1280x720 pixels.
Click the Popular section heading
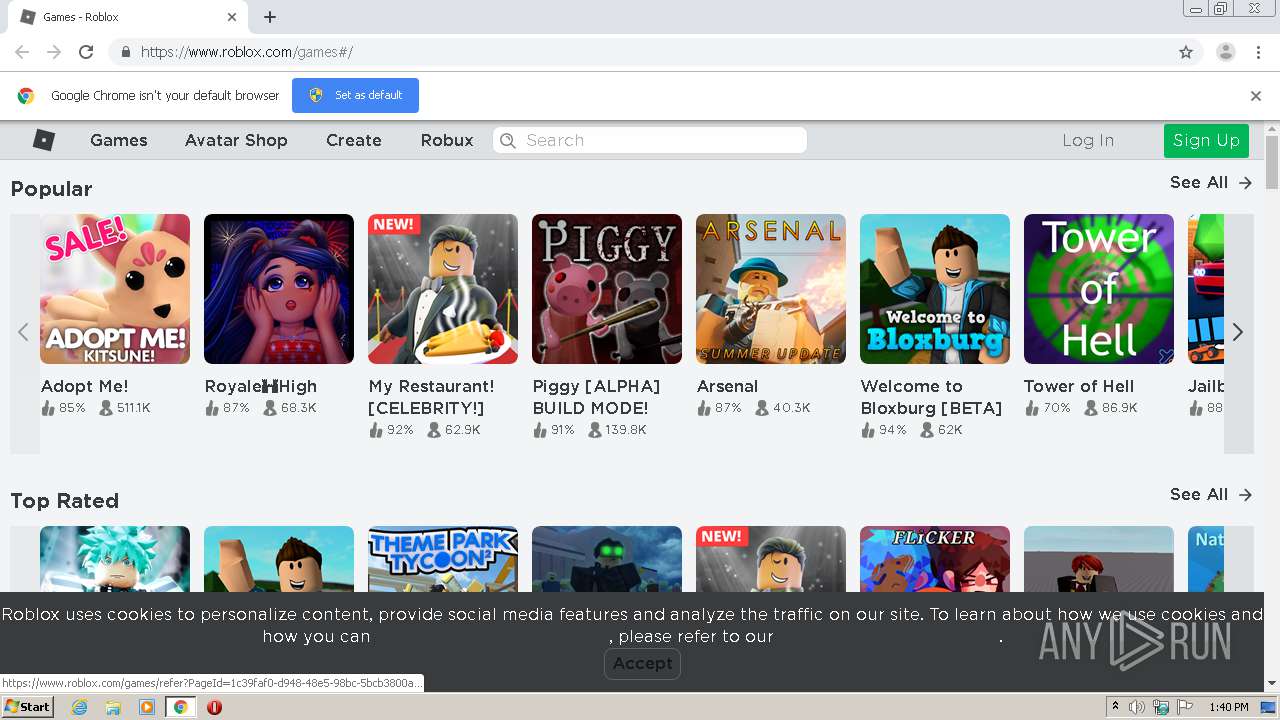click(x=51, y=189)
